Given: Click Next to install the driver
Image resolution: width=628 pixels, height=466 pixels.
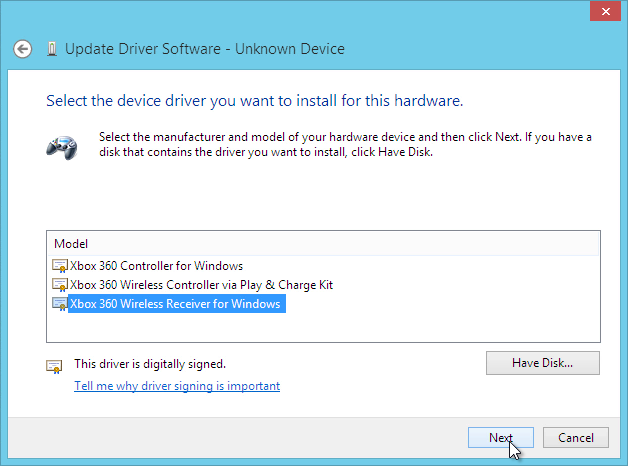Looking at the screenshot, I should (x=501, y=438).
